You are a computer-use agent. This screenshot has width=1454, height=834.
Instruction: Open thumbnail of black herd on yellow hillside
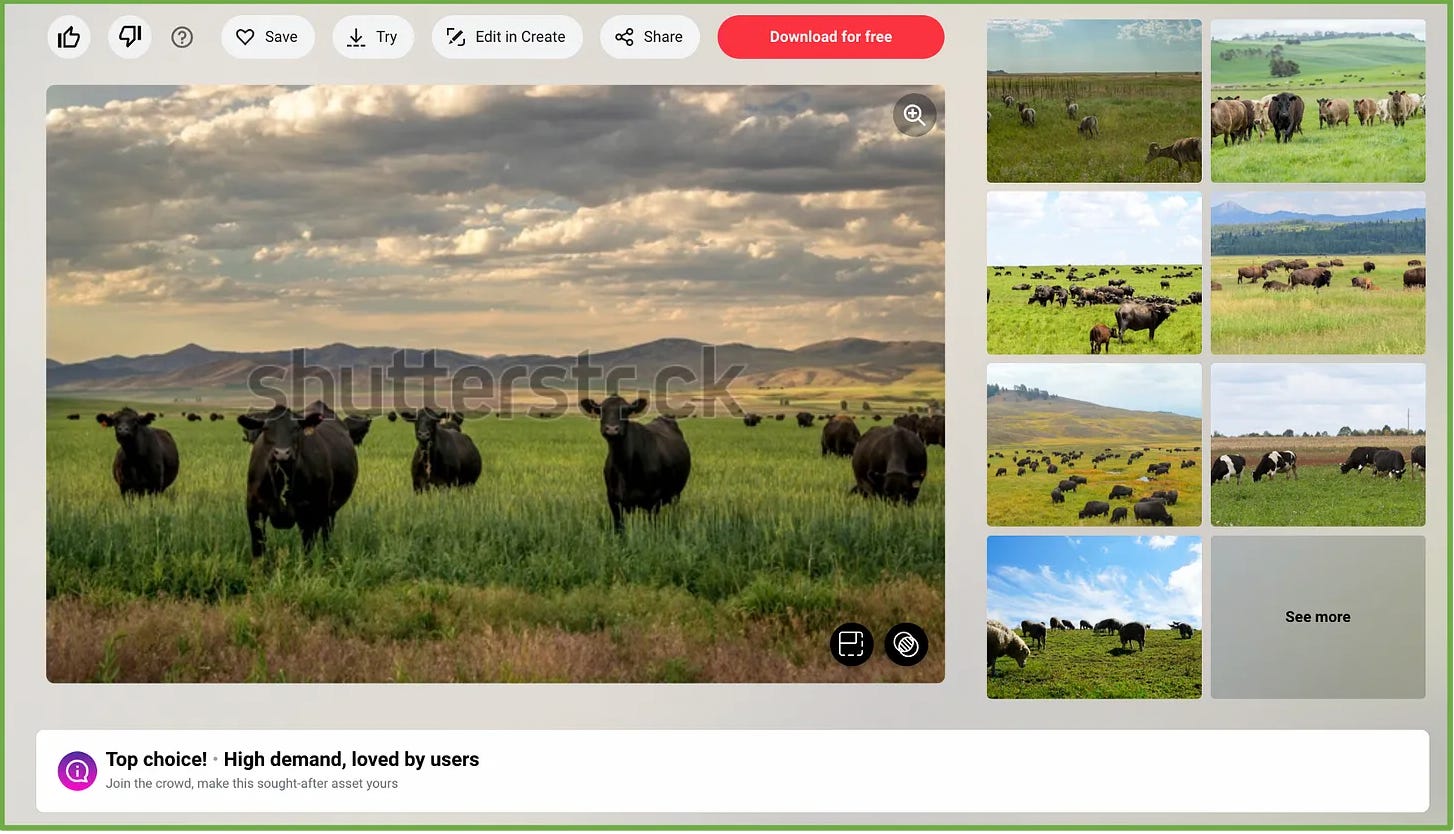[x=1094, y=445]
